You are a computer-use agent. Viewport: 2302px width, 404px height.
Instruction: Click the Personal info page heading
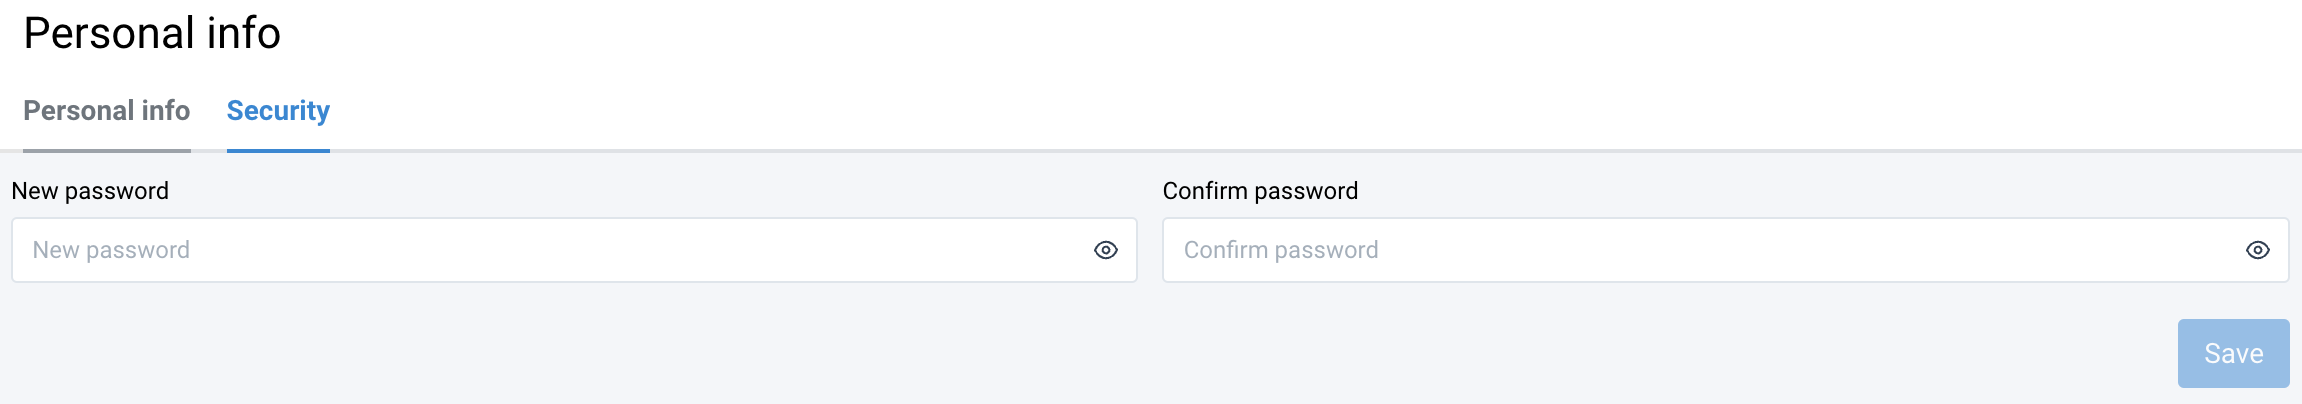152,33
